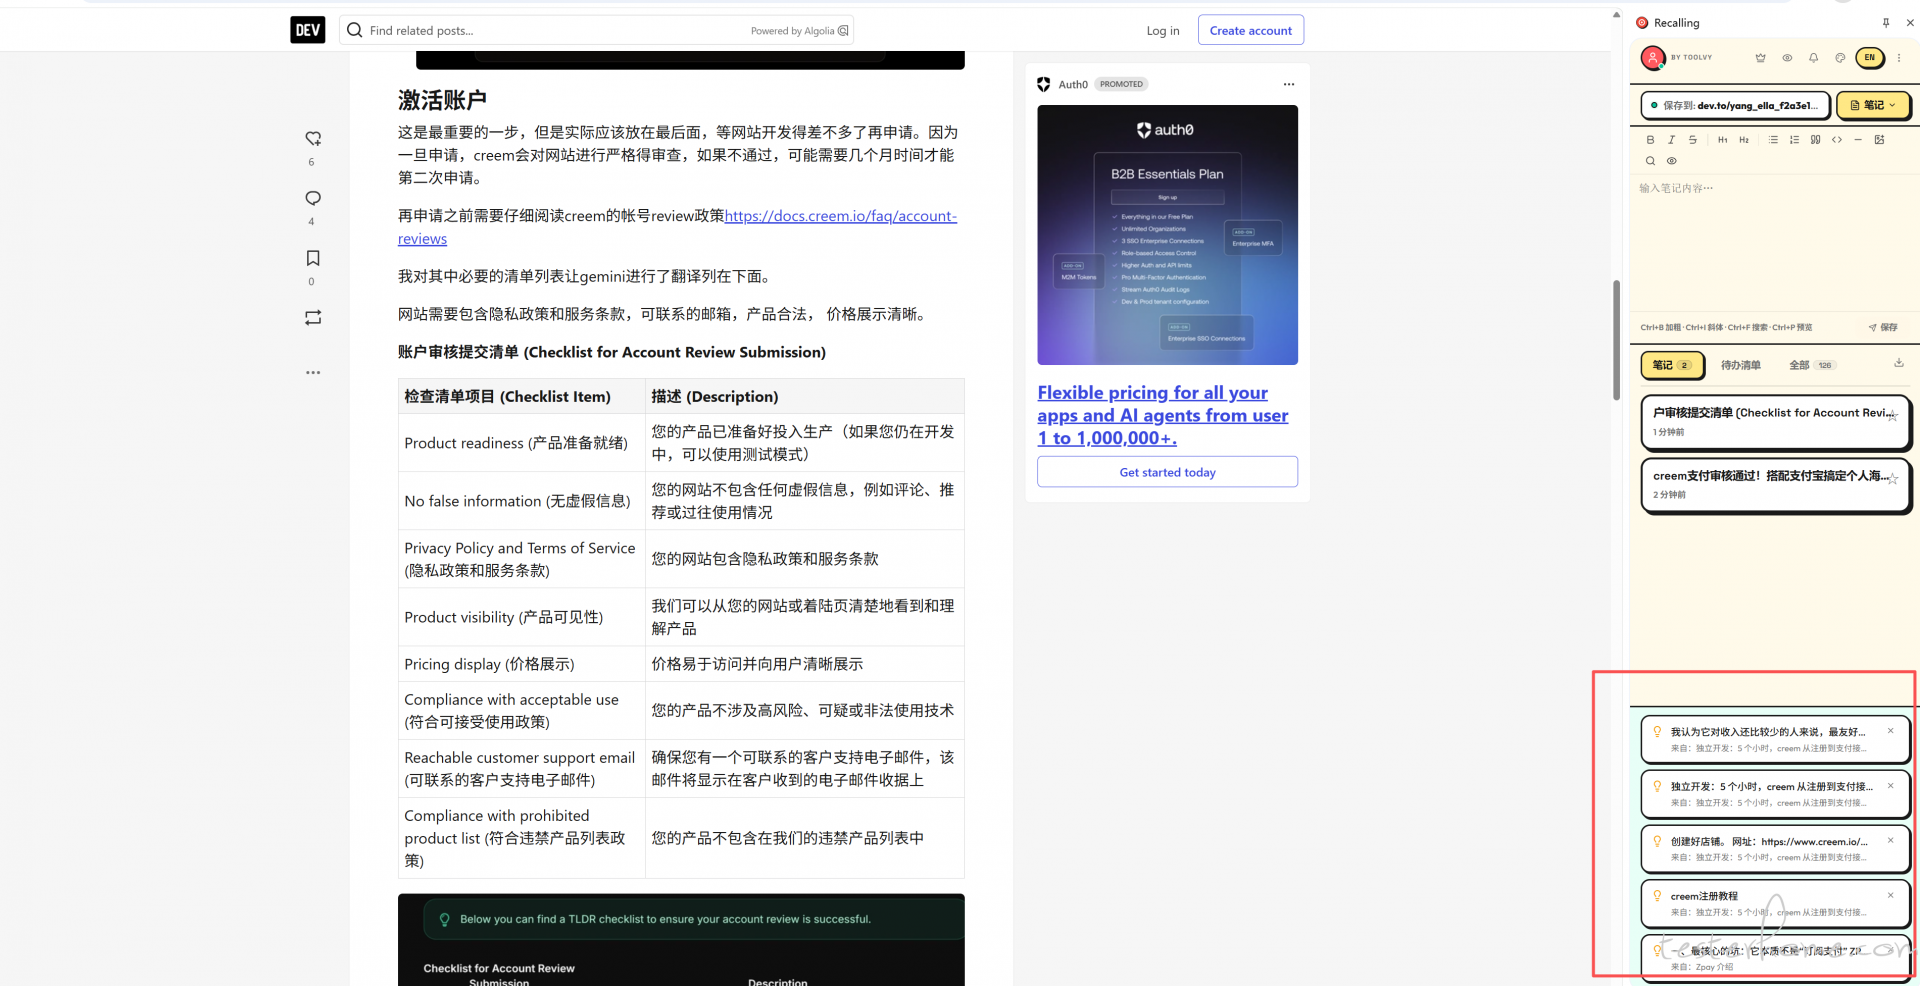Apply strikethrough formatting in note toolbar
This screenshot has width=1920, height=986.
click(1692, 140)
